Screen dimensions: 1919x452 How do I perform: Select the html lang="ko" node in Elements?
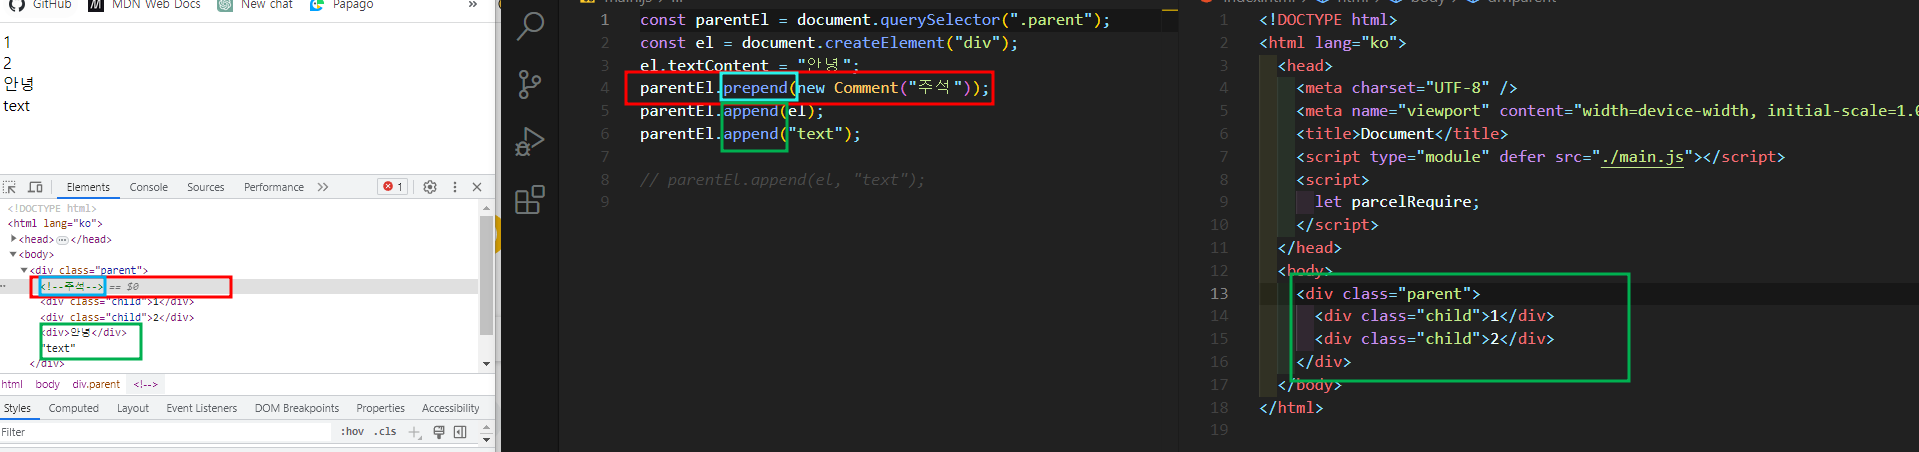55,224
